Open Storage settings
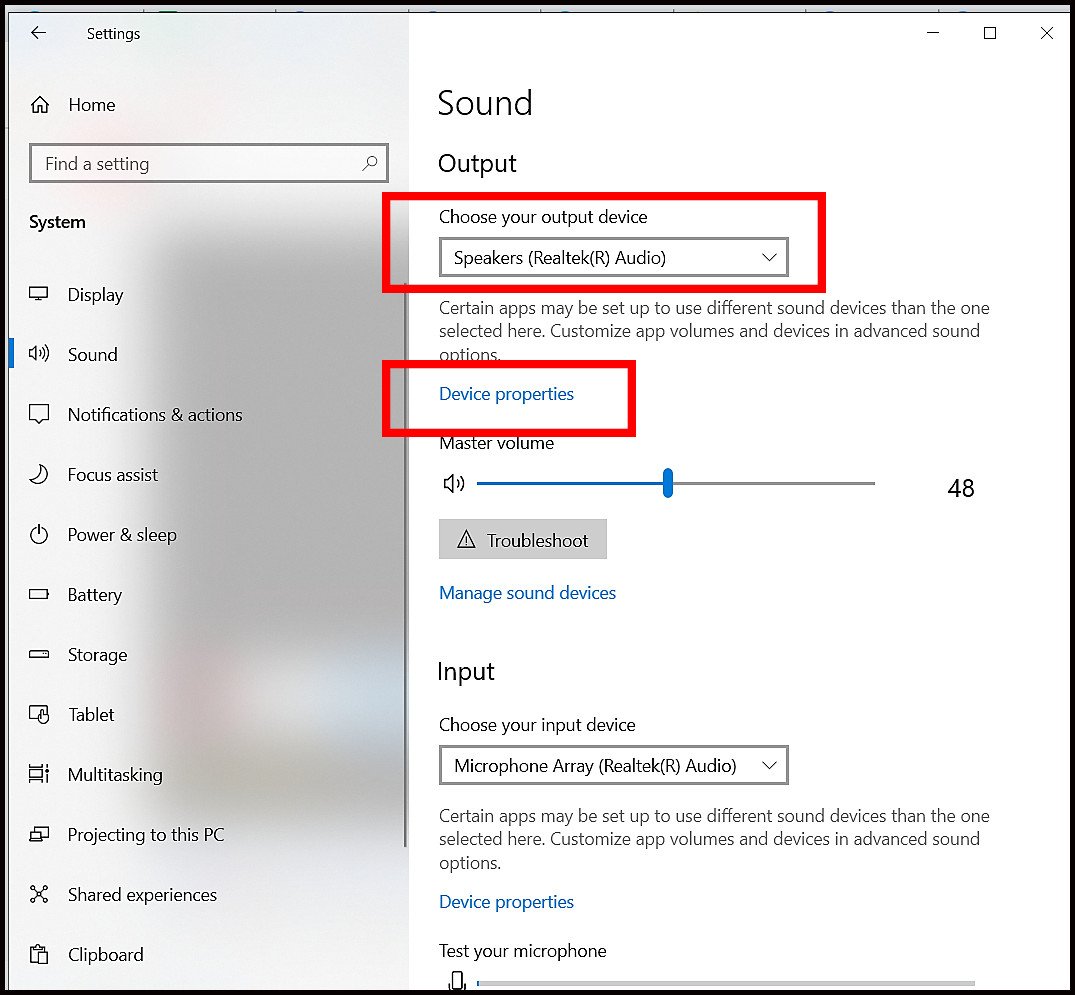This screenshot has width=1075, height=995. (x=97, y=654)
